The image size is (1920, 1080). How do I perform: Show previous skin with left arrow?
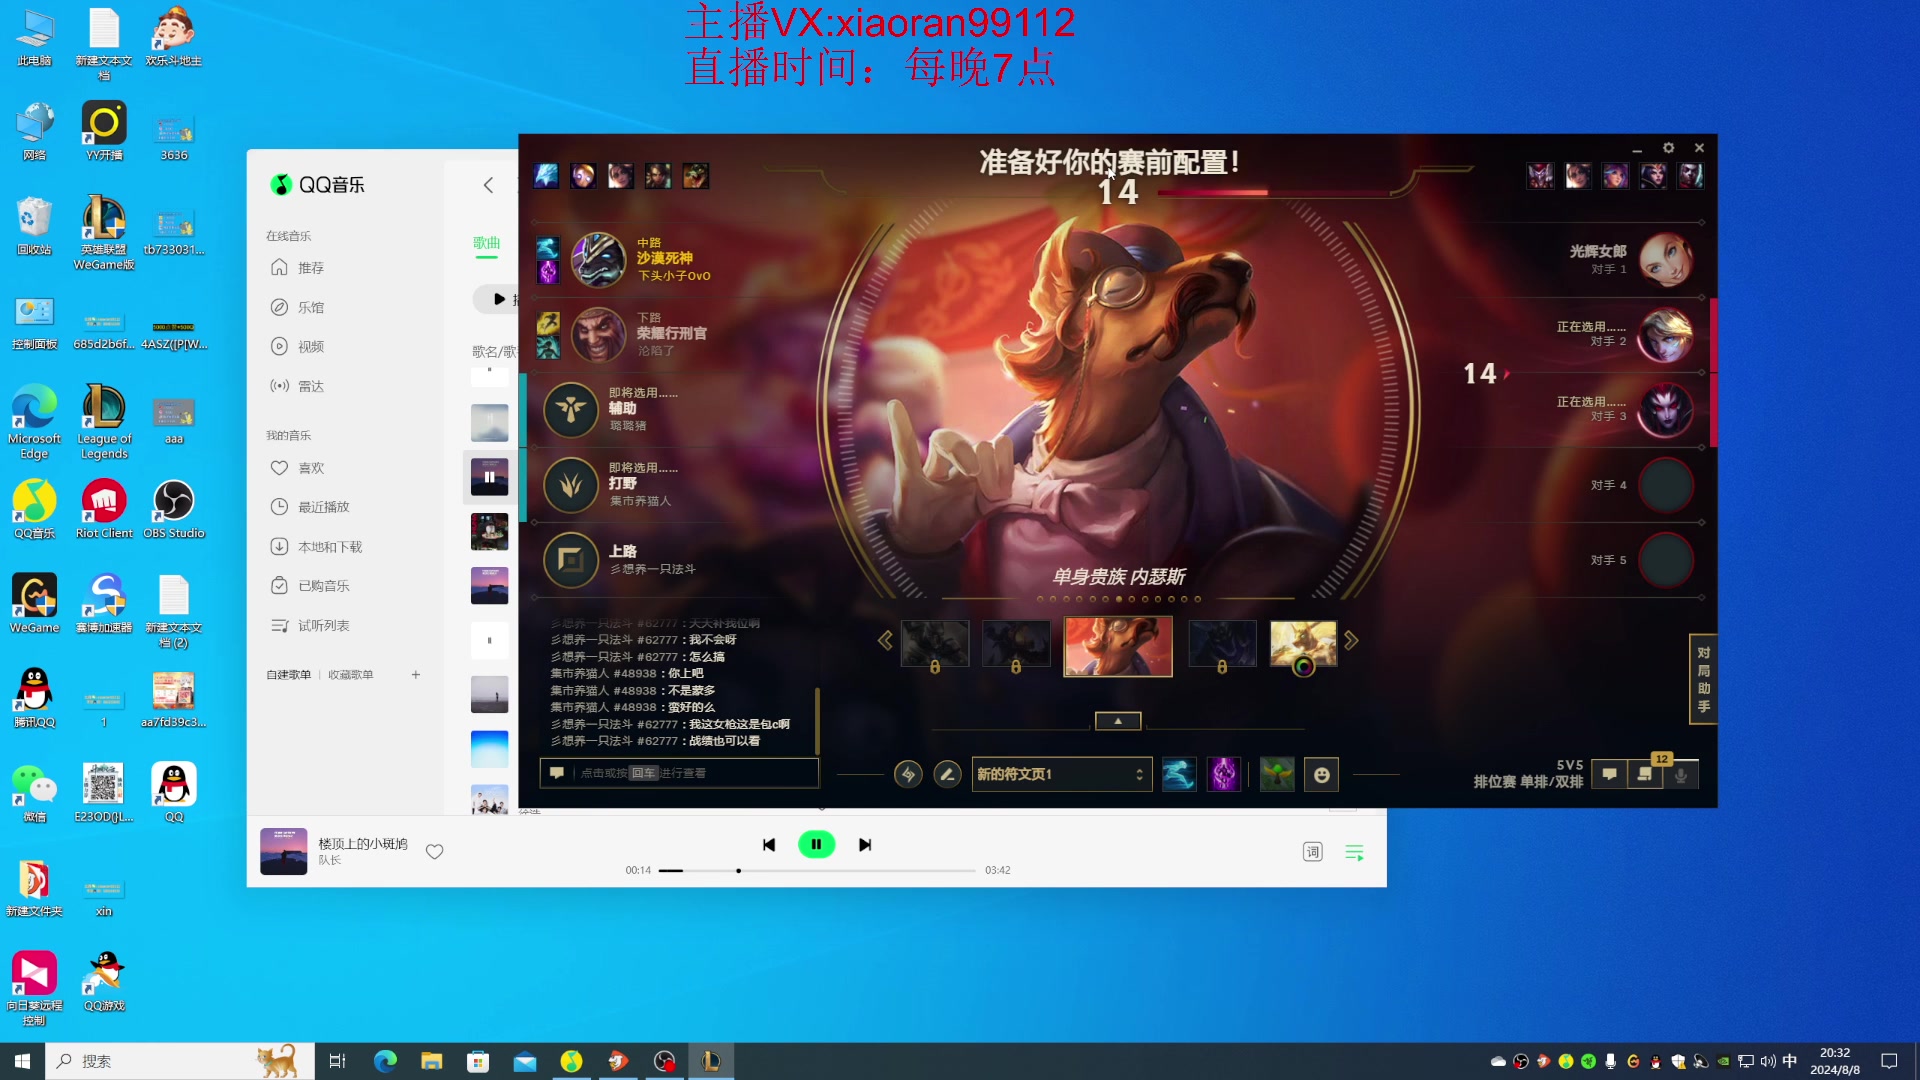tap(885, 641)
